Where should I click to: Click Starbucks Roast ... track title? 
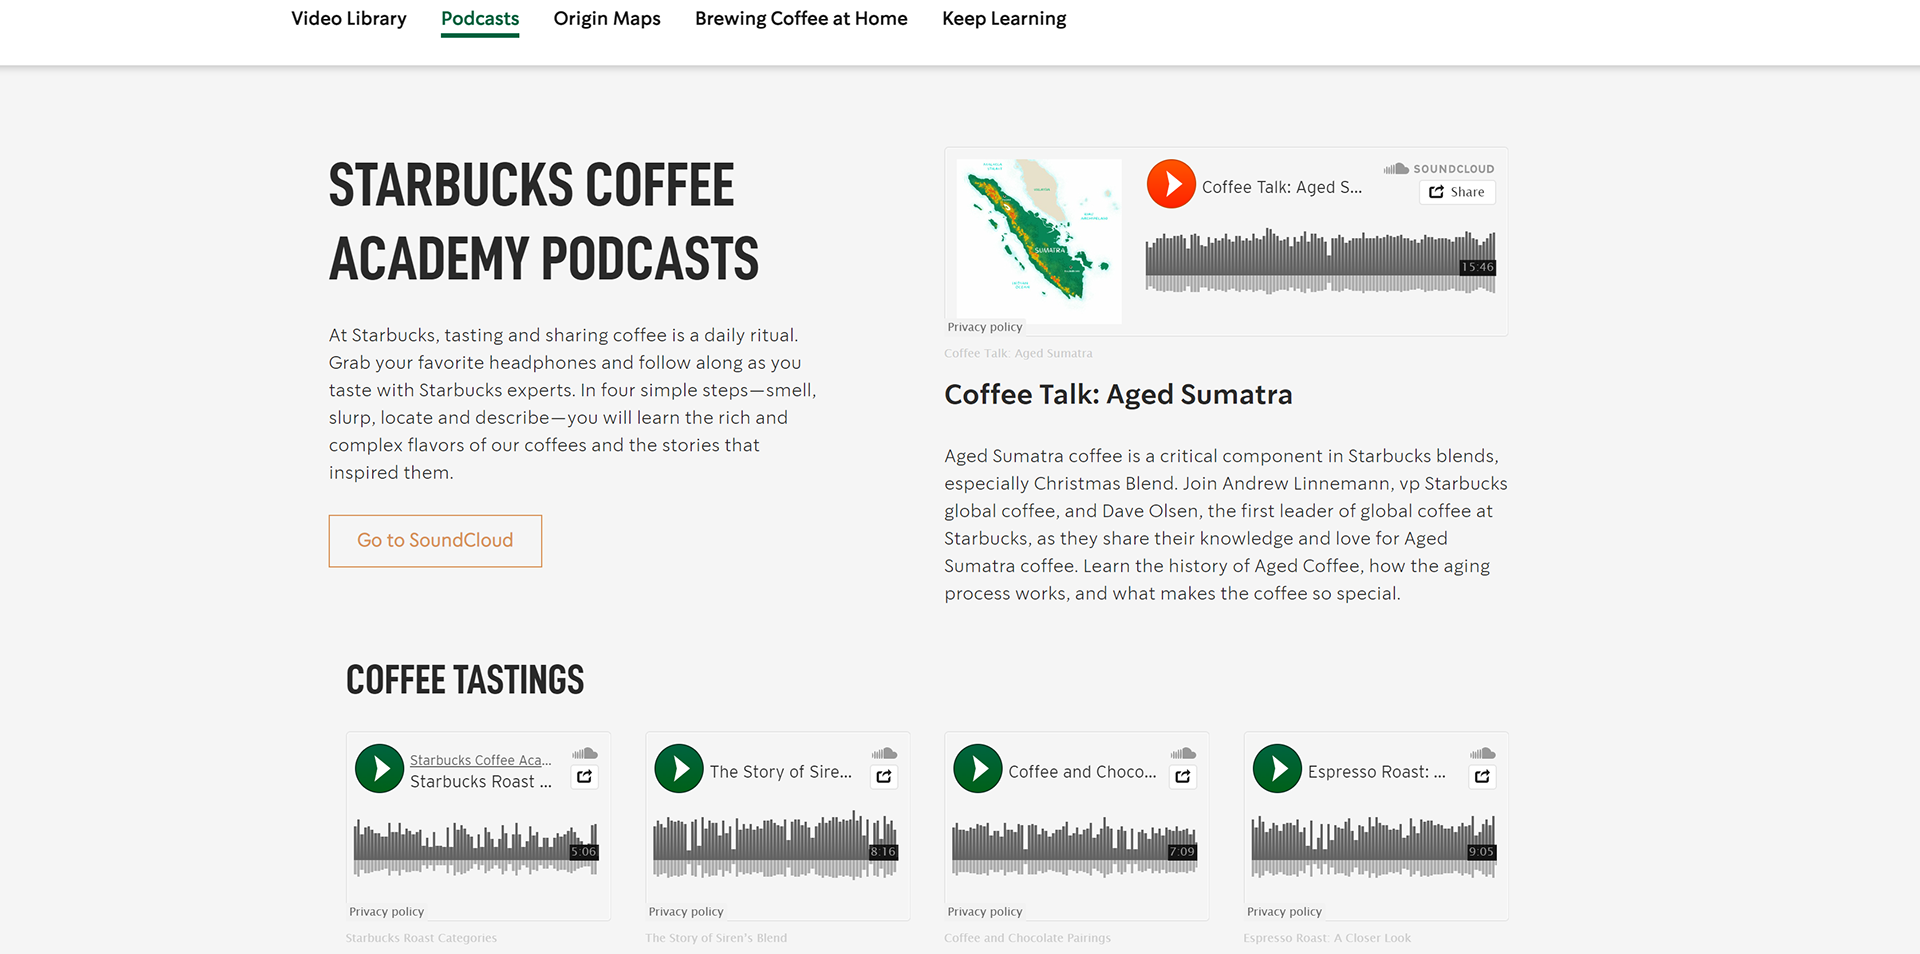481,782
